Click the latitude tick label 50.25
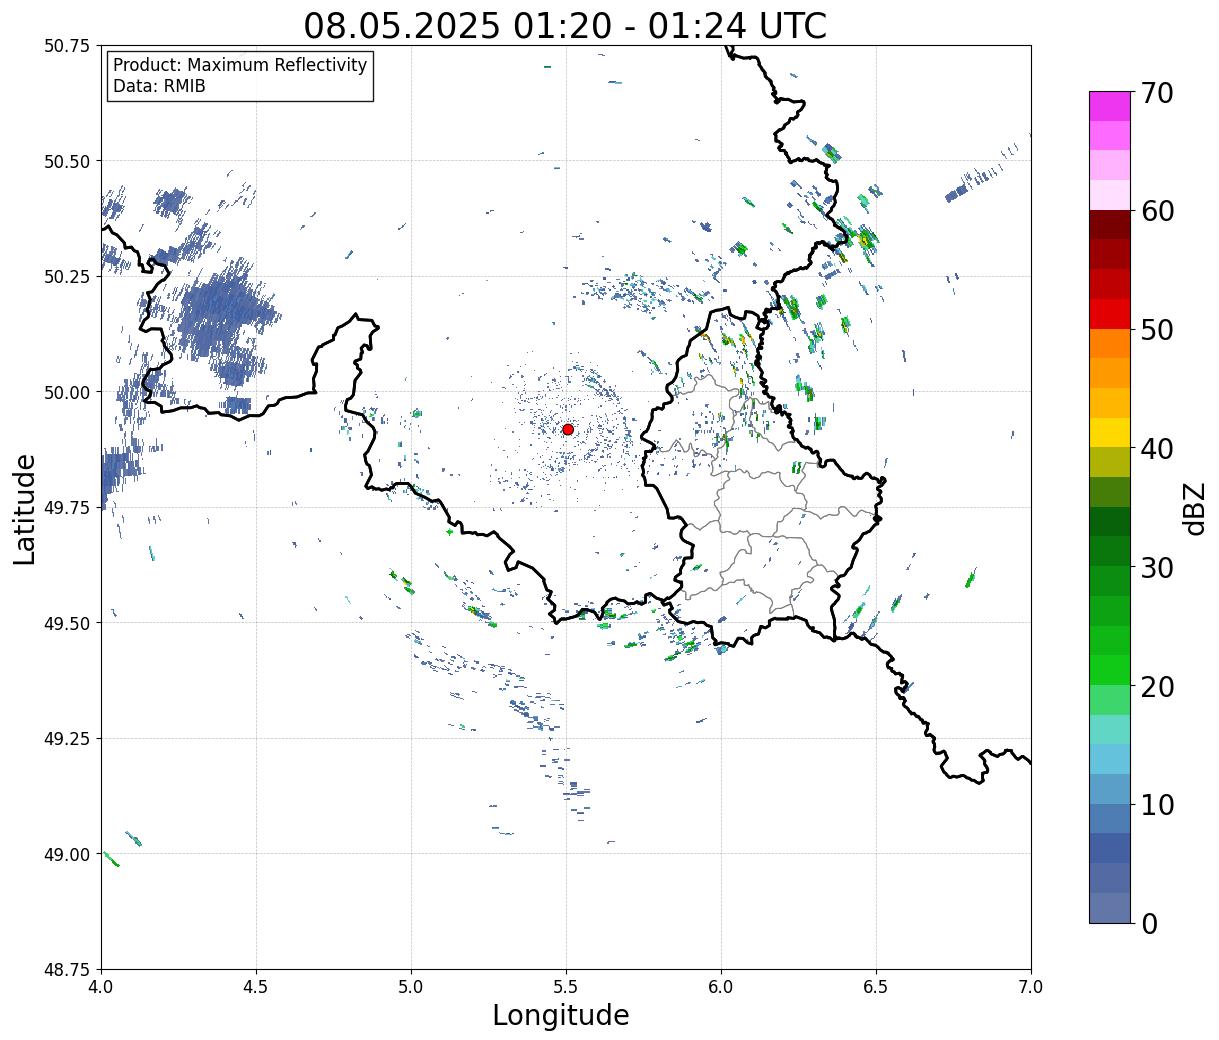Image resolution: width=1219 pixels, height=1040 pixels. (67, 277)
